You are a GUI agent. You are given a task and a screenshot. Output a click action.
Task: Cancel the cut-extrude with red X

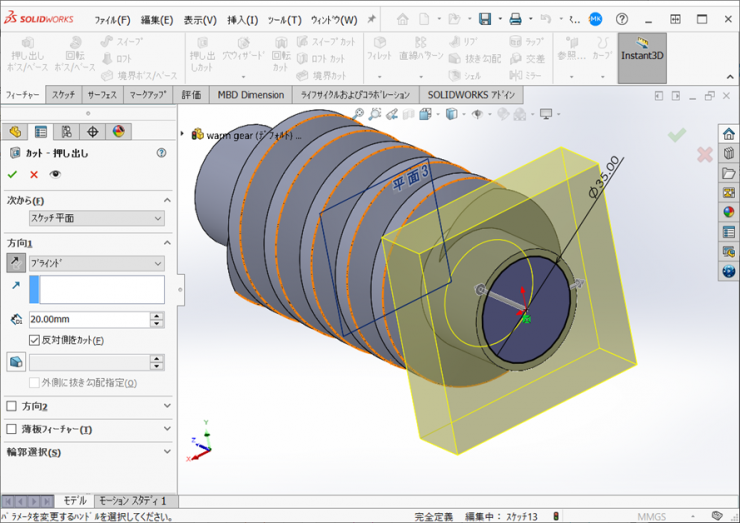(34, 175)
